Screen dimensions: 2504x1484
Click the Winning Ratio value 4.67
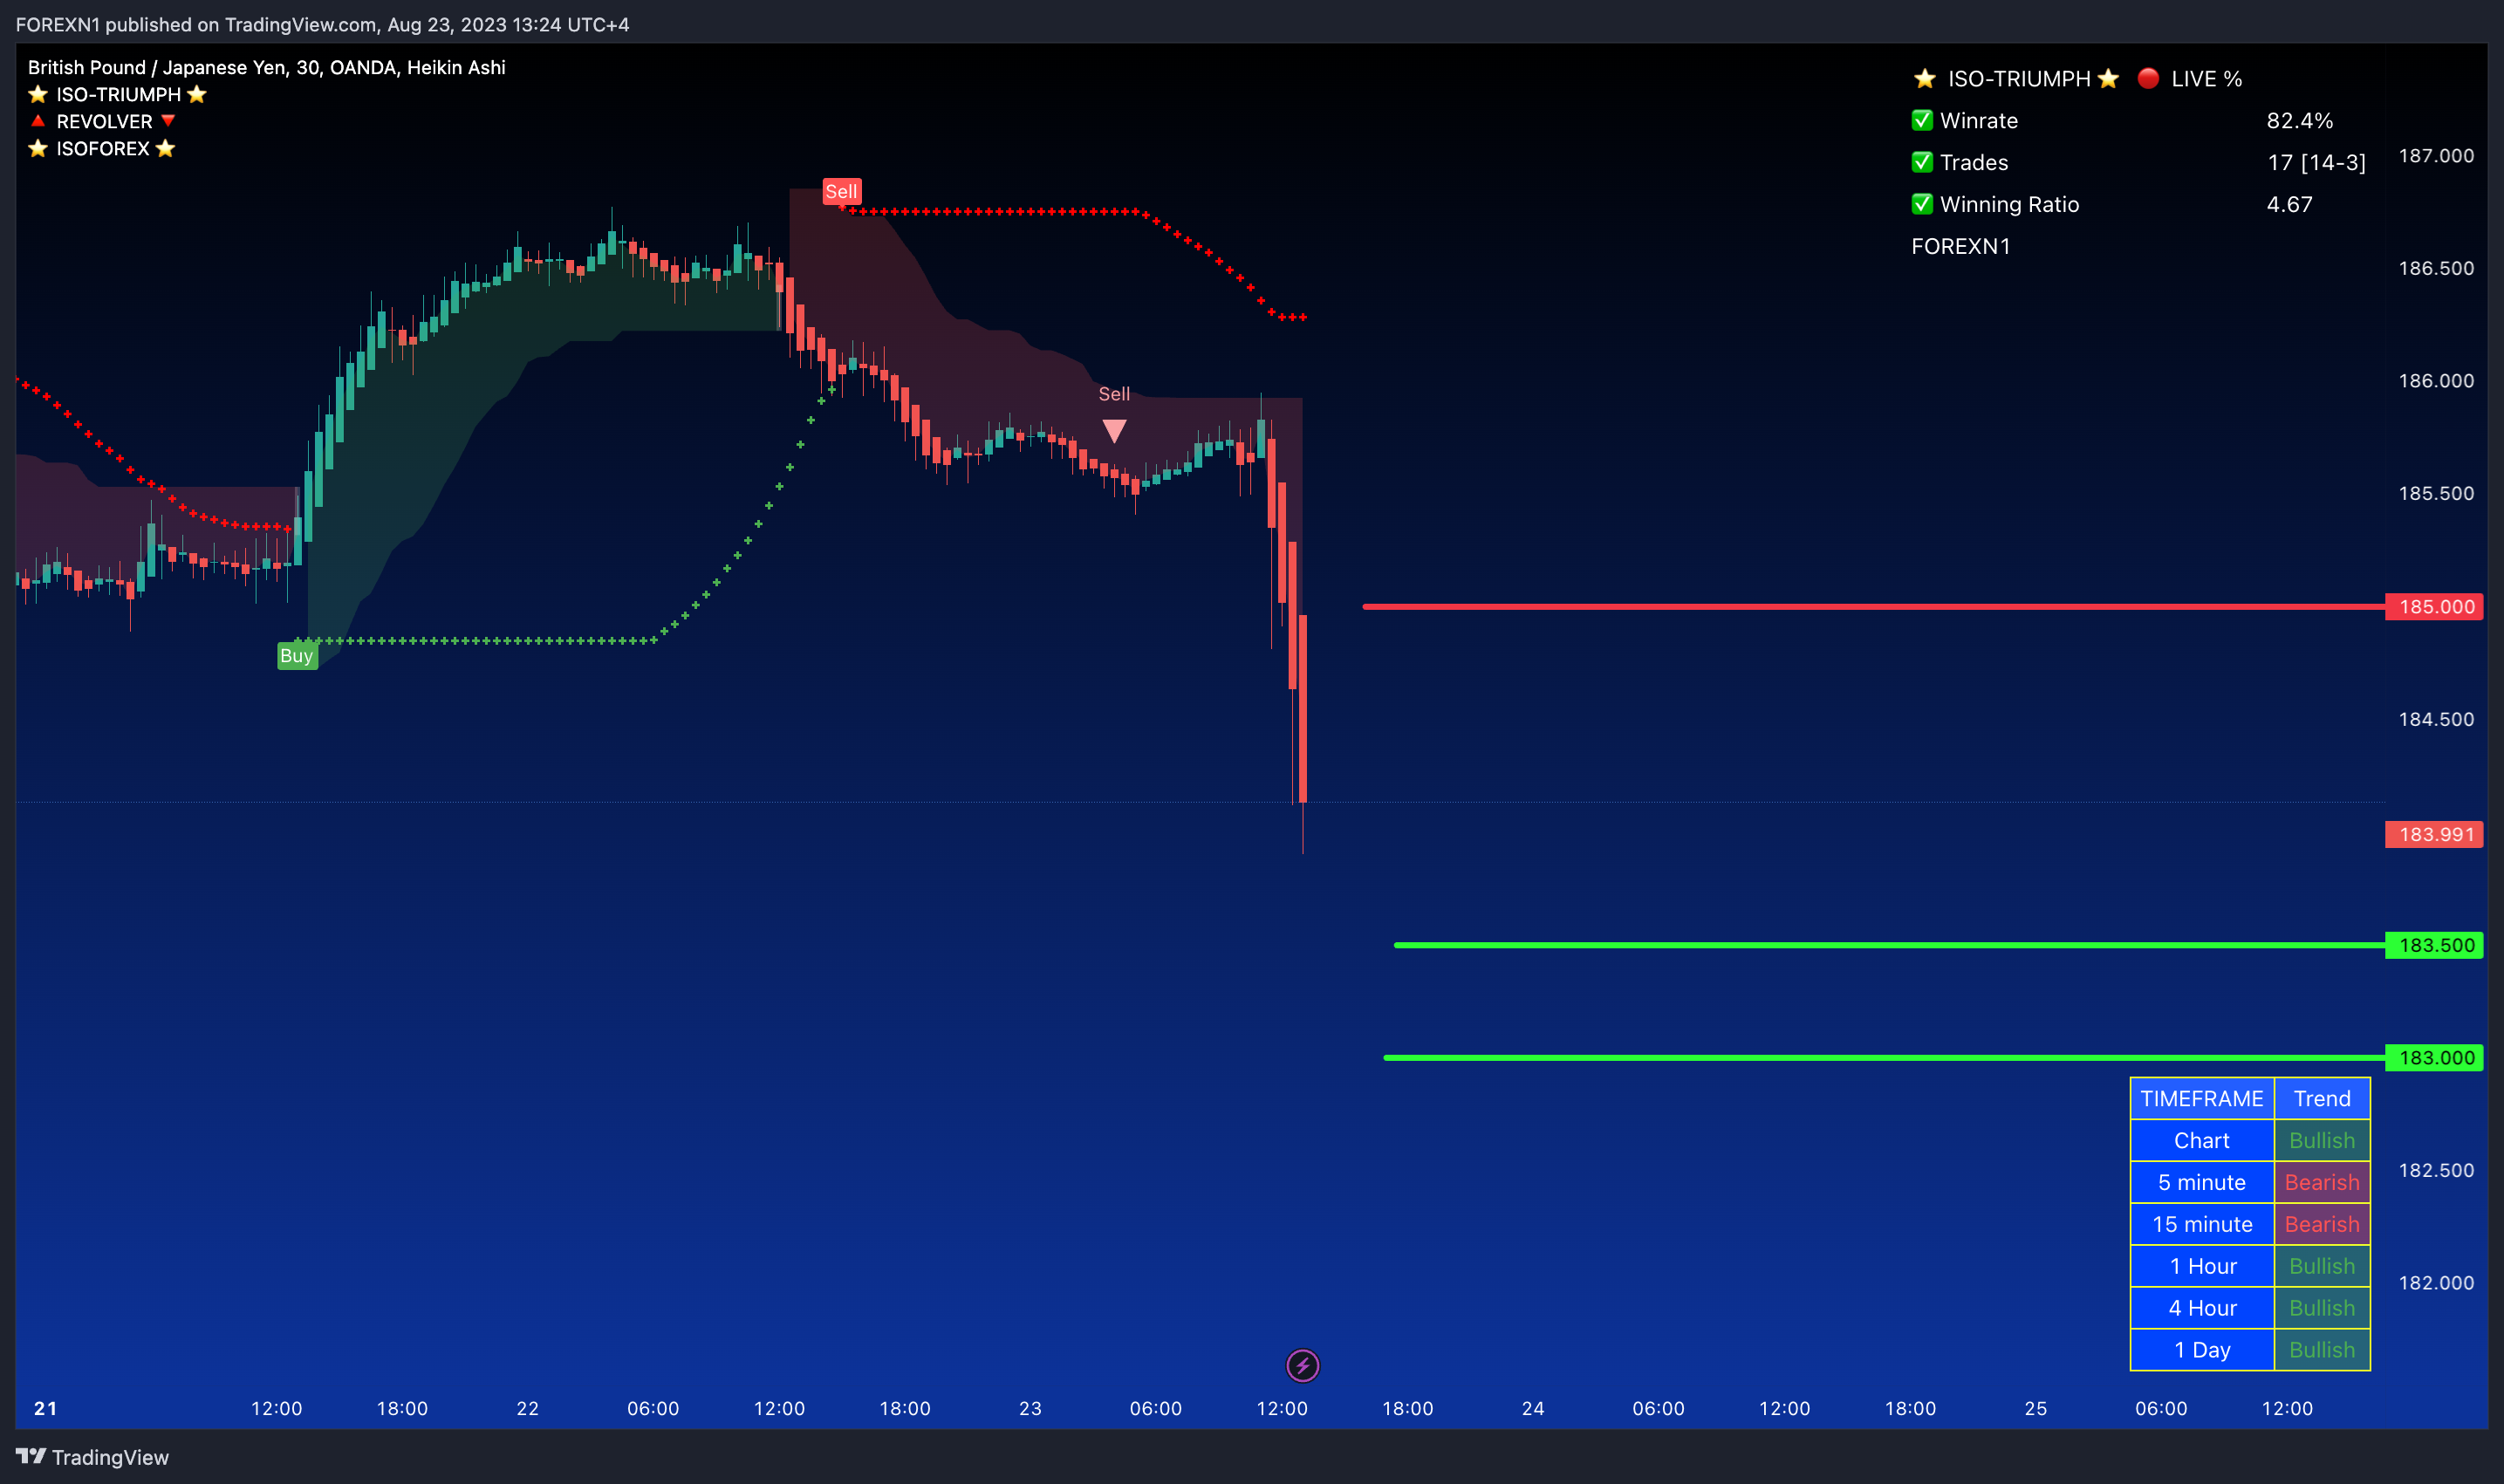click(2289, 204)
